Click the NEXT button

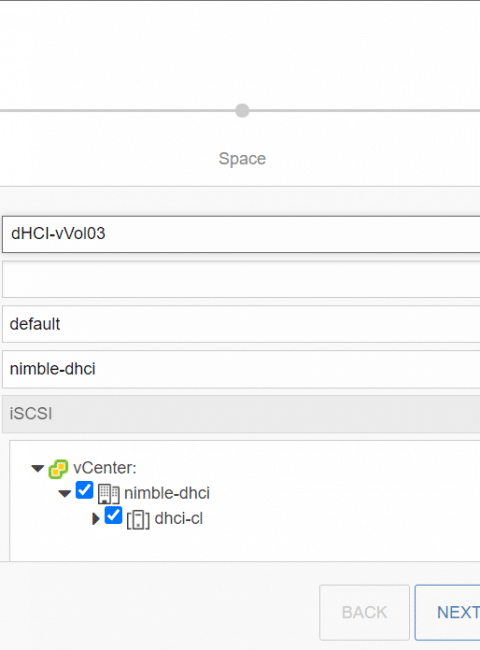point(448,612)
